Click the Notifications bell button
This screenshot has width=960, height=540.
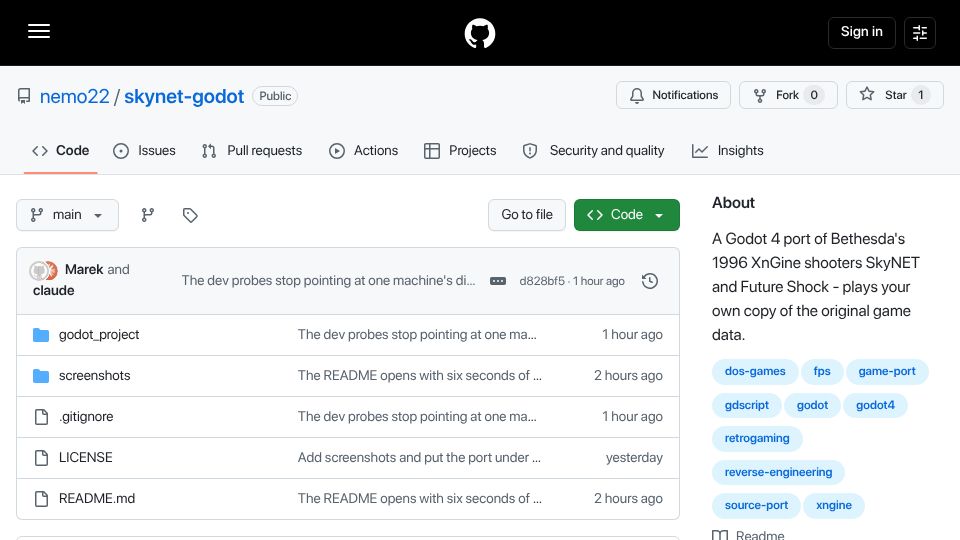click(673, 95)
